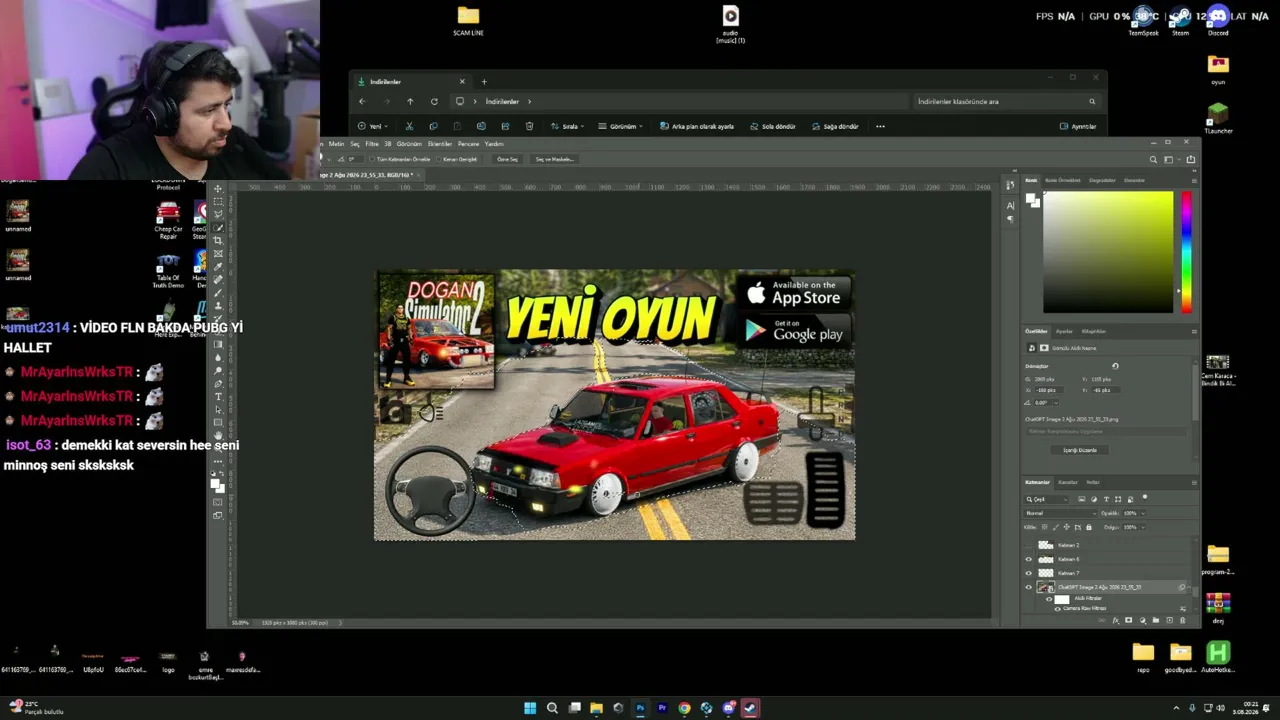The height and width of the screenshot is (720, 1280).
Task: Toggle visibility of Camera Raw Filtresi
Action: point(1058,608)
